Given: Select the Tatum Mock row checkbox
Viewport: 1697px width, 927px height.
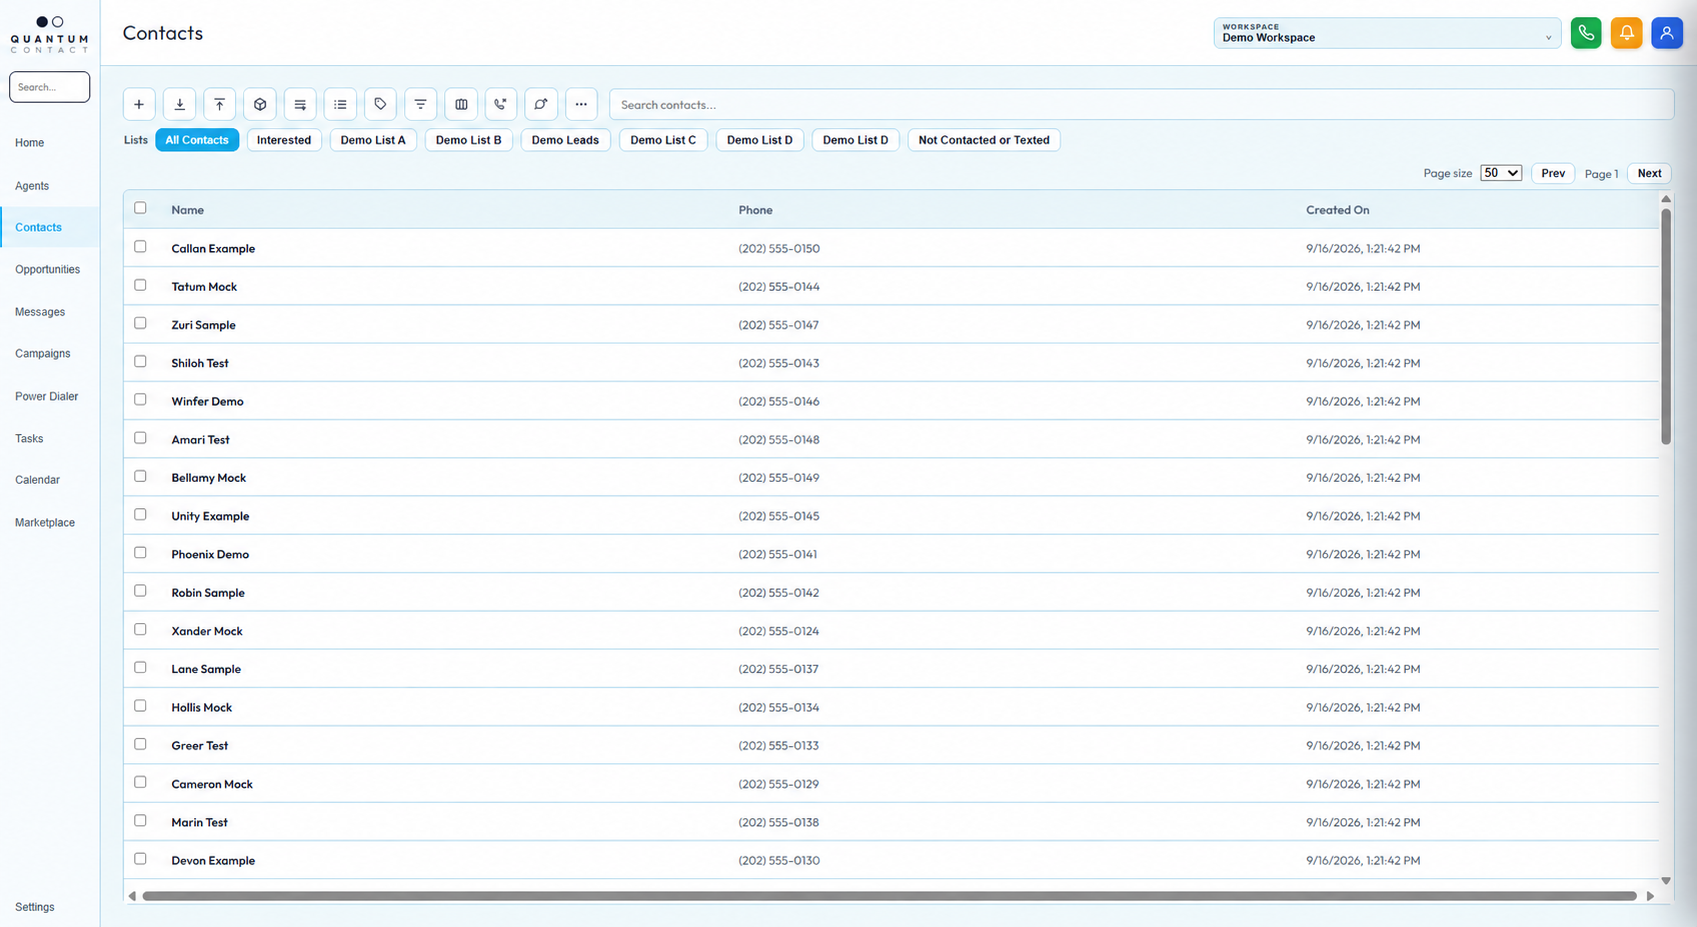Looking at the screenshot, I should [x=140, y=285].
